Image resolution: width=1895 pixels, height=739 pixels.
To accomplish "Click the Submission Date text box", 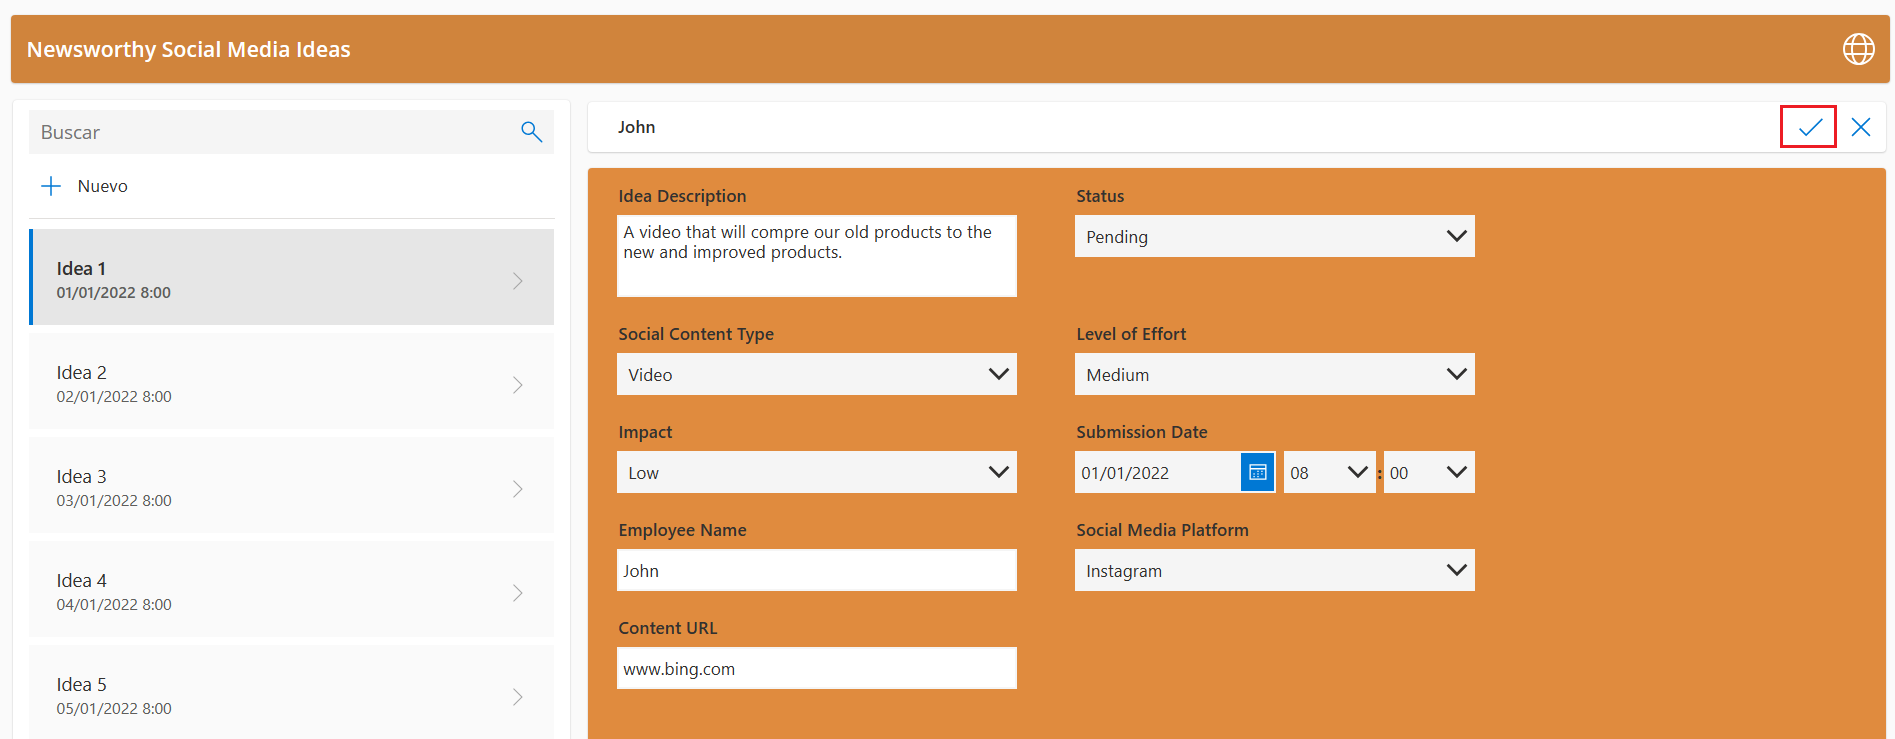I will 1158,472.
